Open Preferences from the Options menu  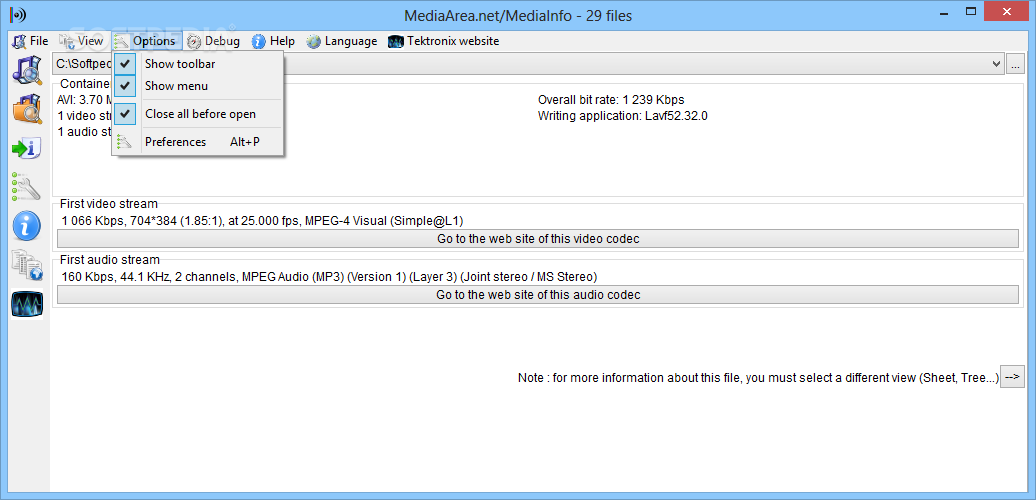[198, 142]
